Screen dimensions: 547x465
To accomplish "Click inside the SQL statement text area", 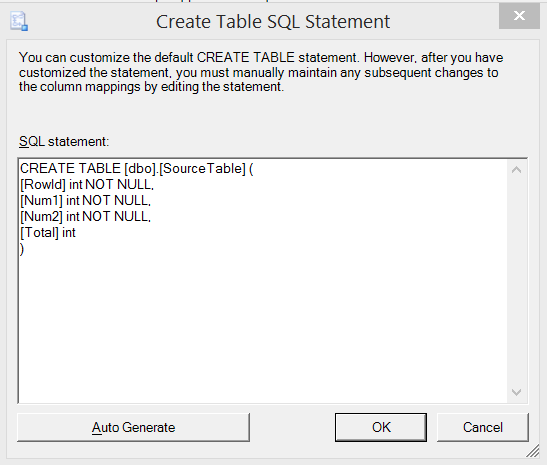I will (263, 281).
